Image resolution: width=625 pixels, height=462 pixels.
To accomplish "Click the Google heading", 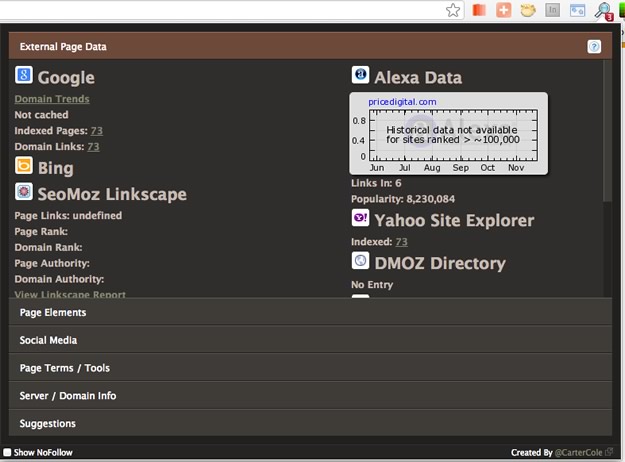I will (x=66, y=77).
